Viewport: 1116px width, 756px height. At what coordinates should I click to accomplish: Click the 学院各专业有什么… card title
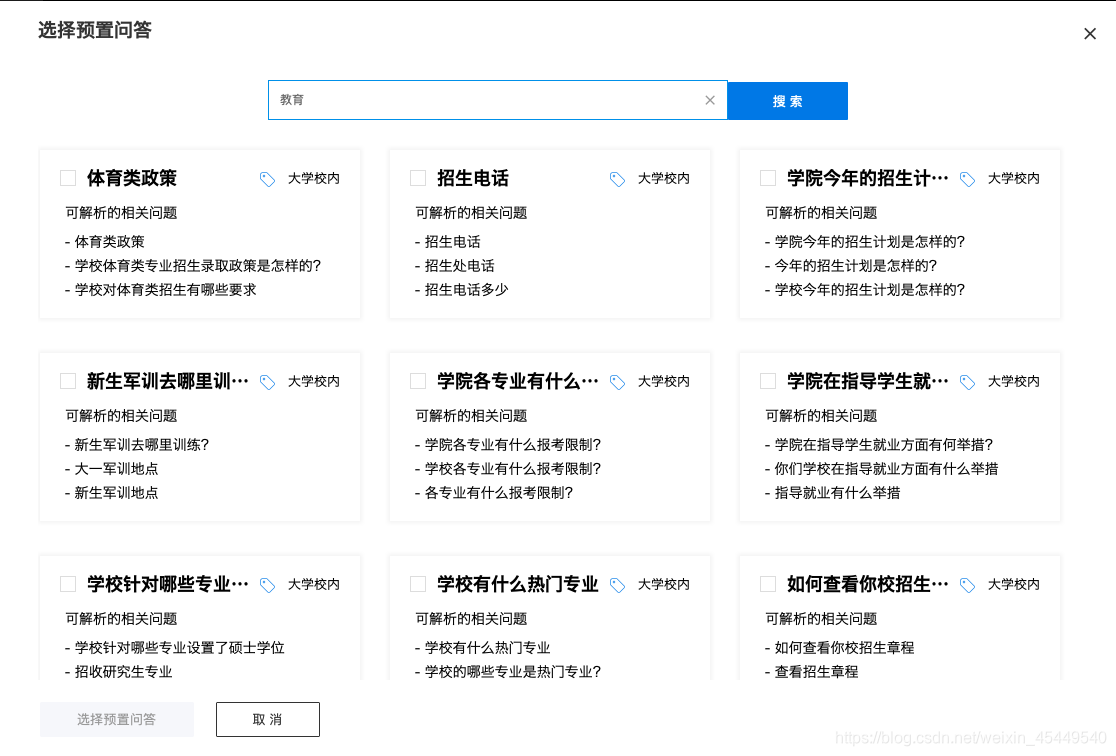(518, 381)
